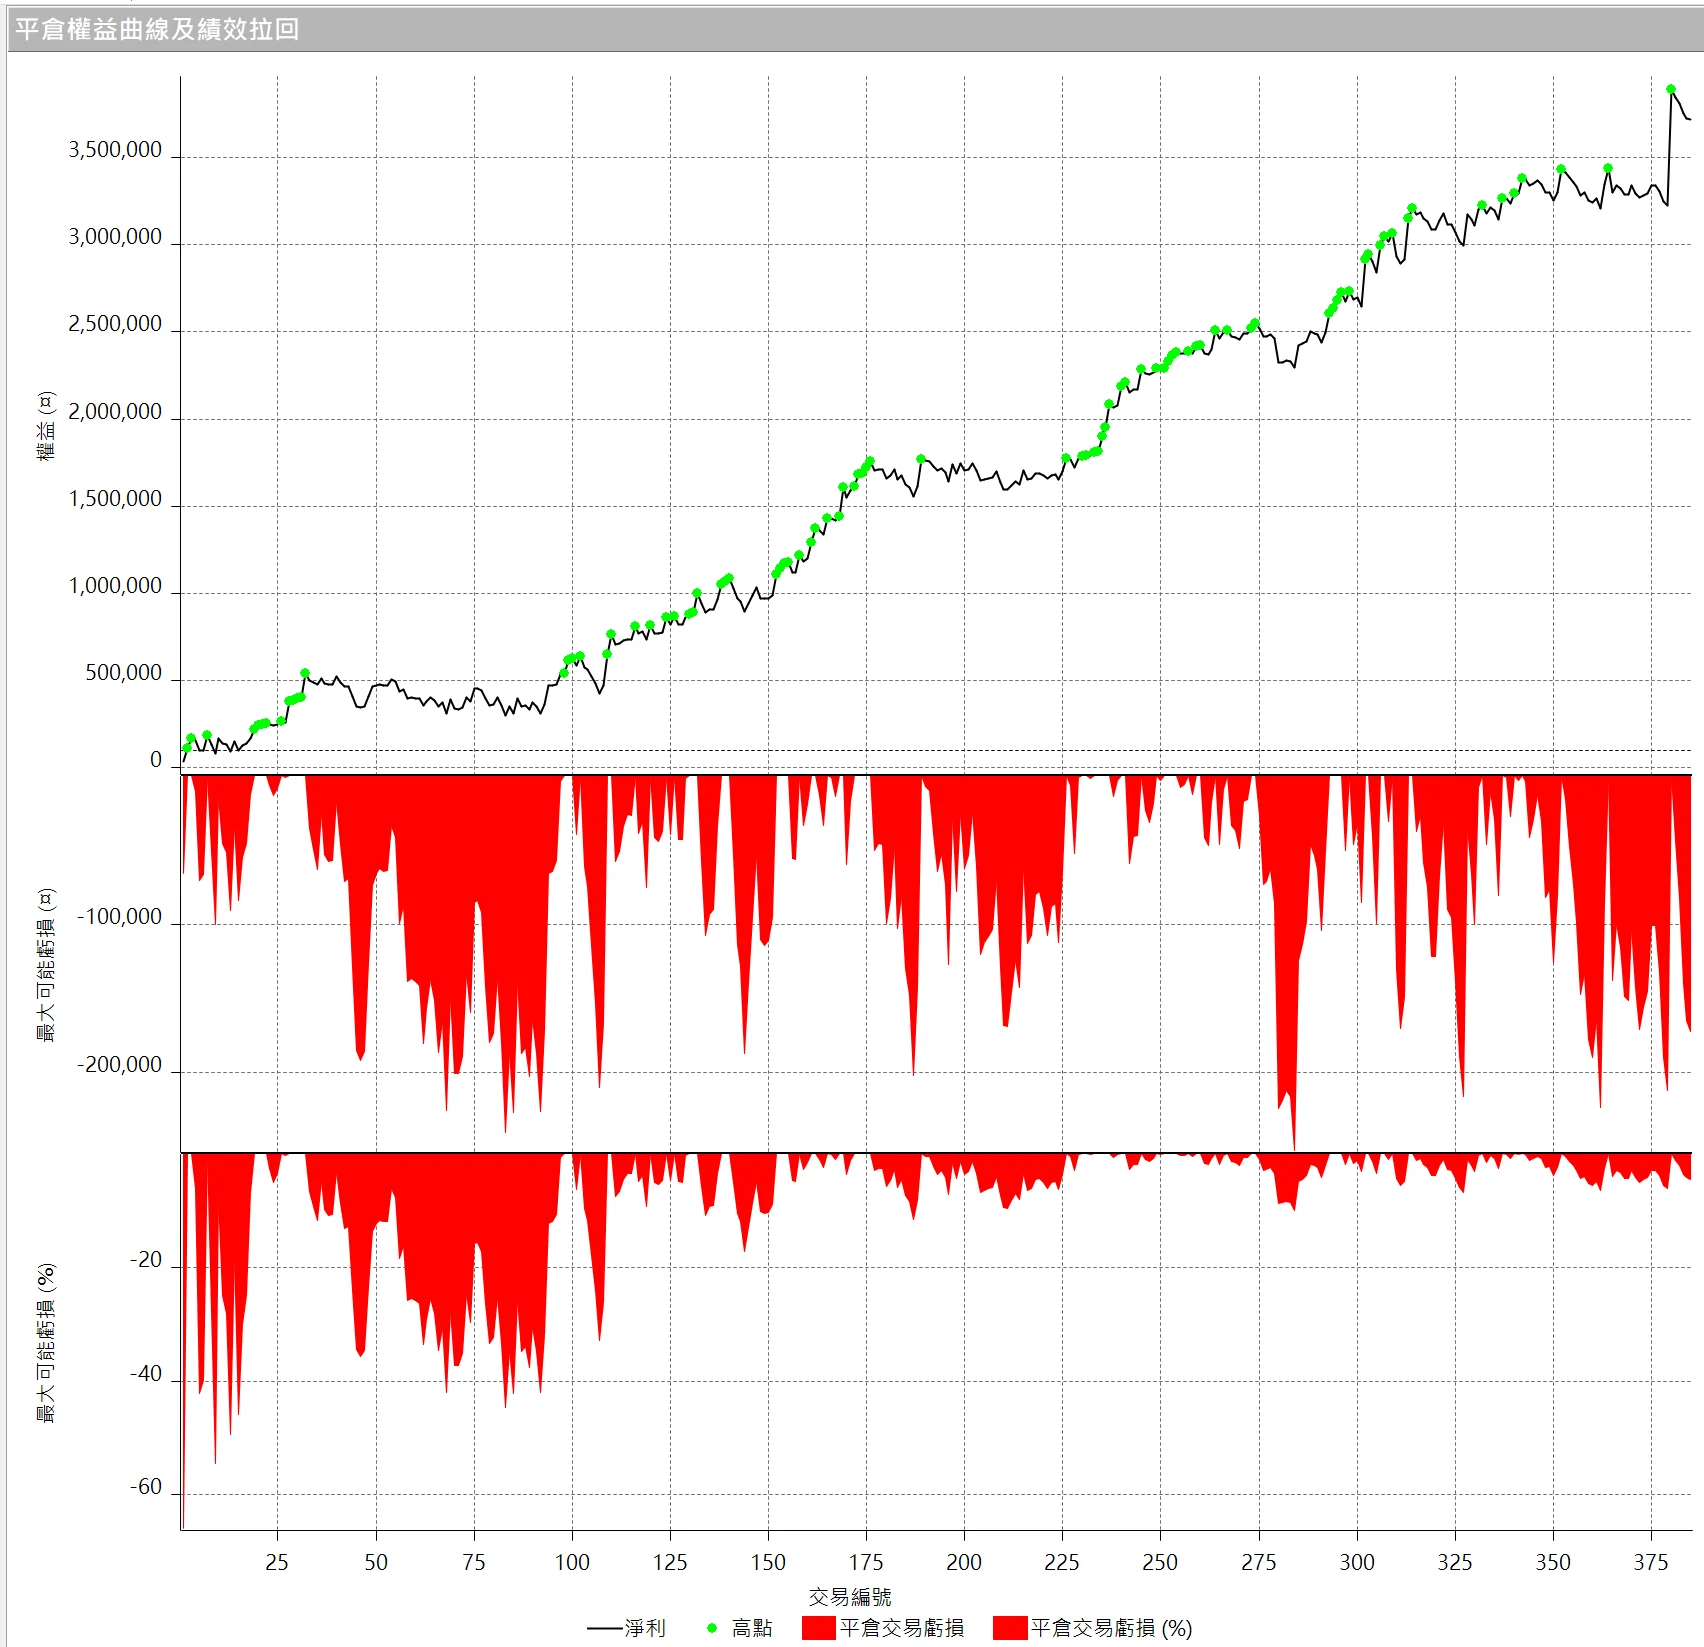
Task: Click the 3,500,000 equity axis label
Action: click(115, 150)
